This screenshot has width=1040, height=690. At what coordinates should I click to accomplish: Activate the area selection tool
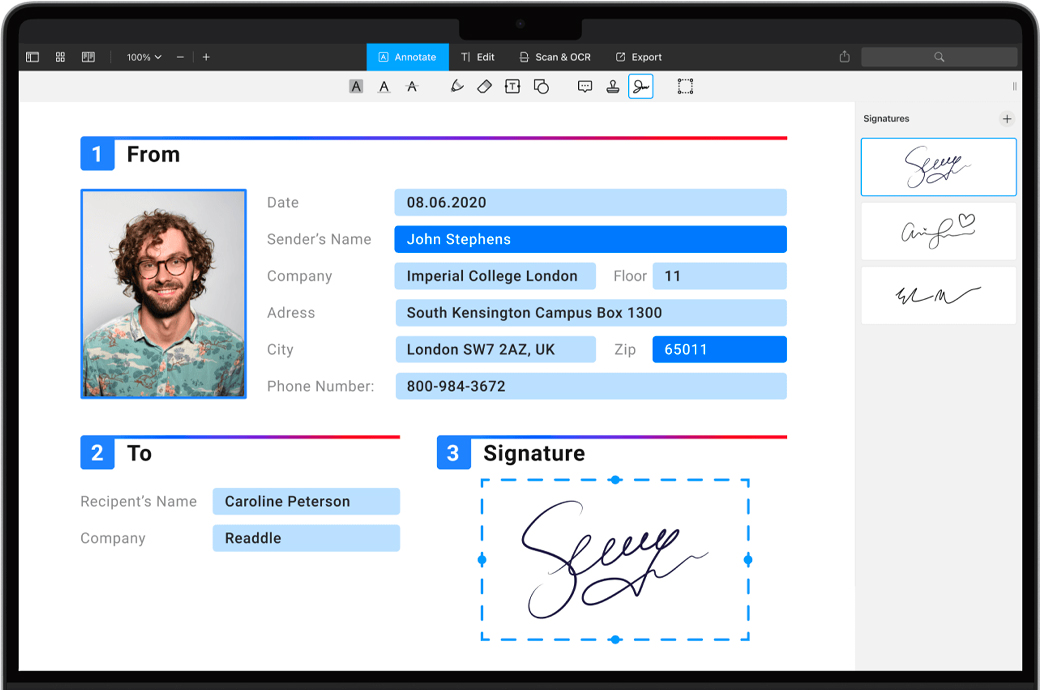(x=685, y=87)
